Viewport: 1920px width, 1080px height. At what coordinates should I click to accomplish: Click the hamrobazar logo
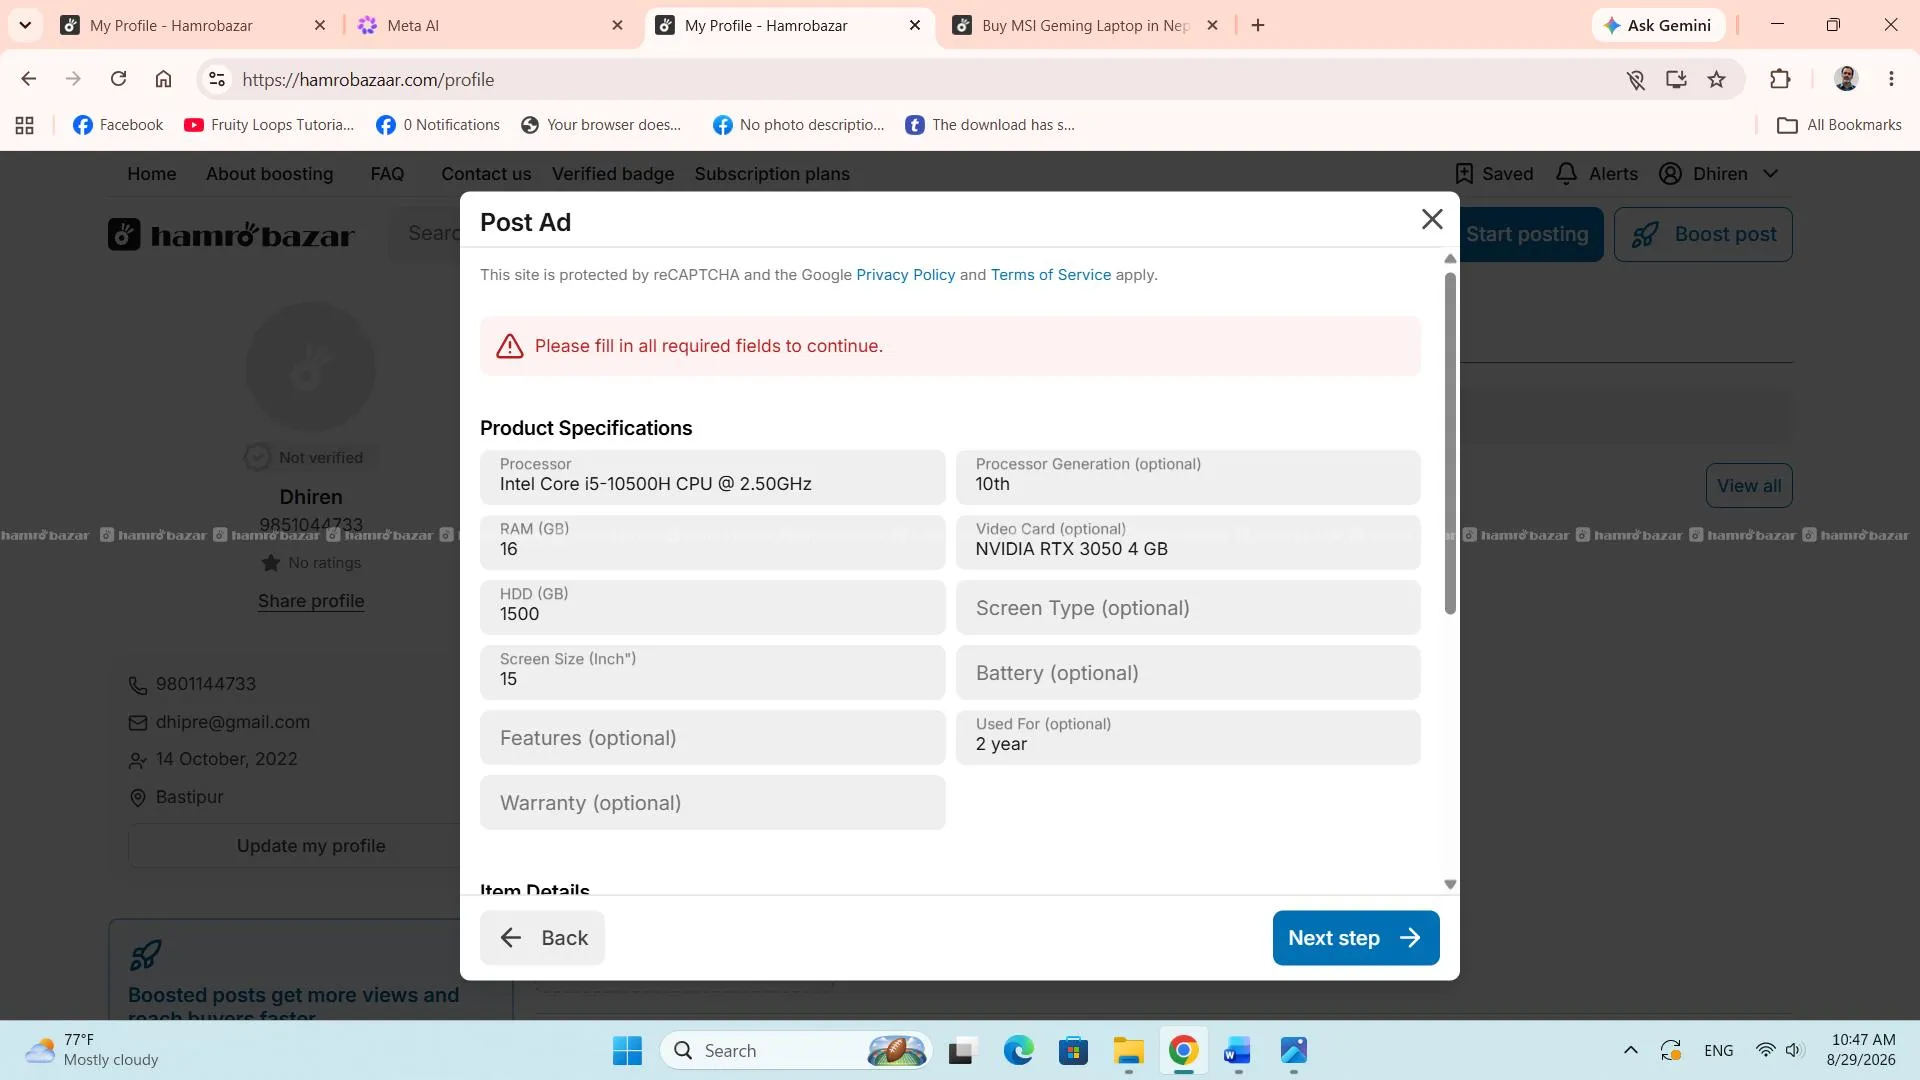[x=231, y=234]
